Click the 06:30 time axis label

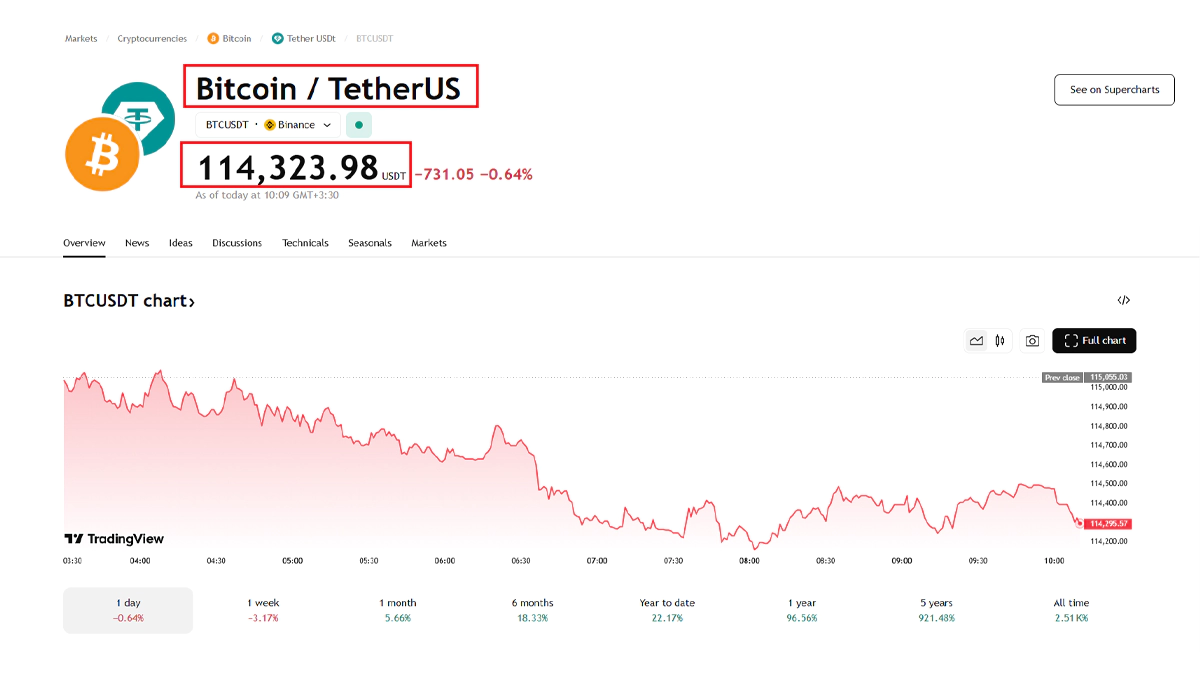point(520,561)
